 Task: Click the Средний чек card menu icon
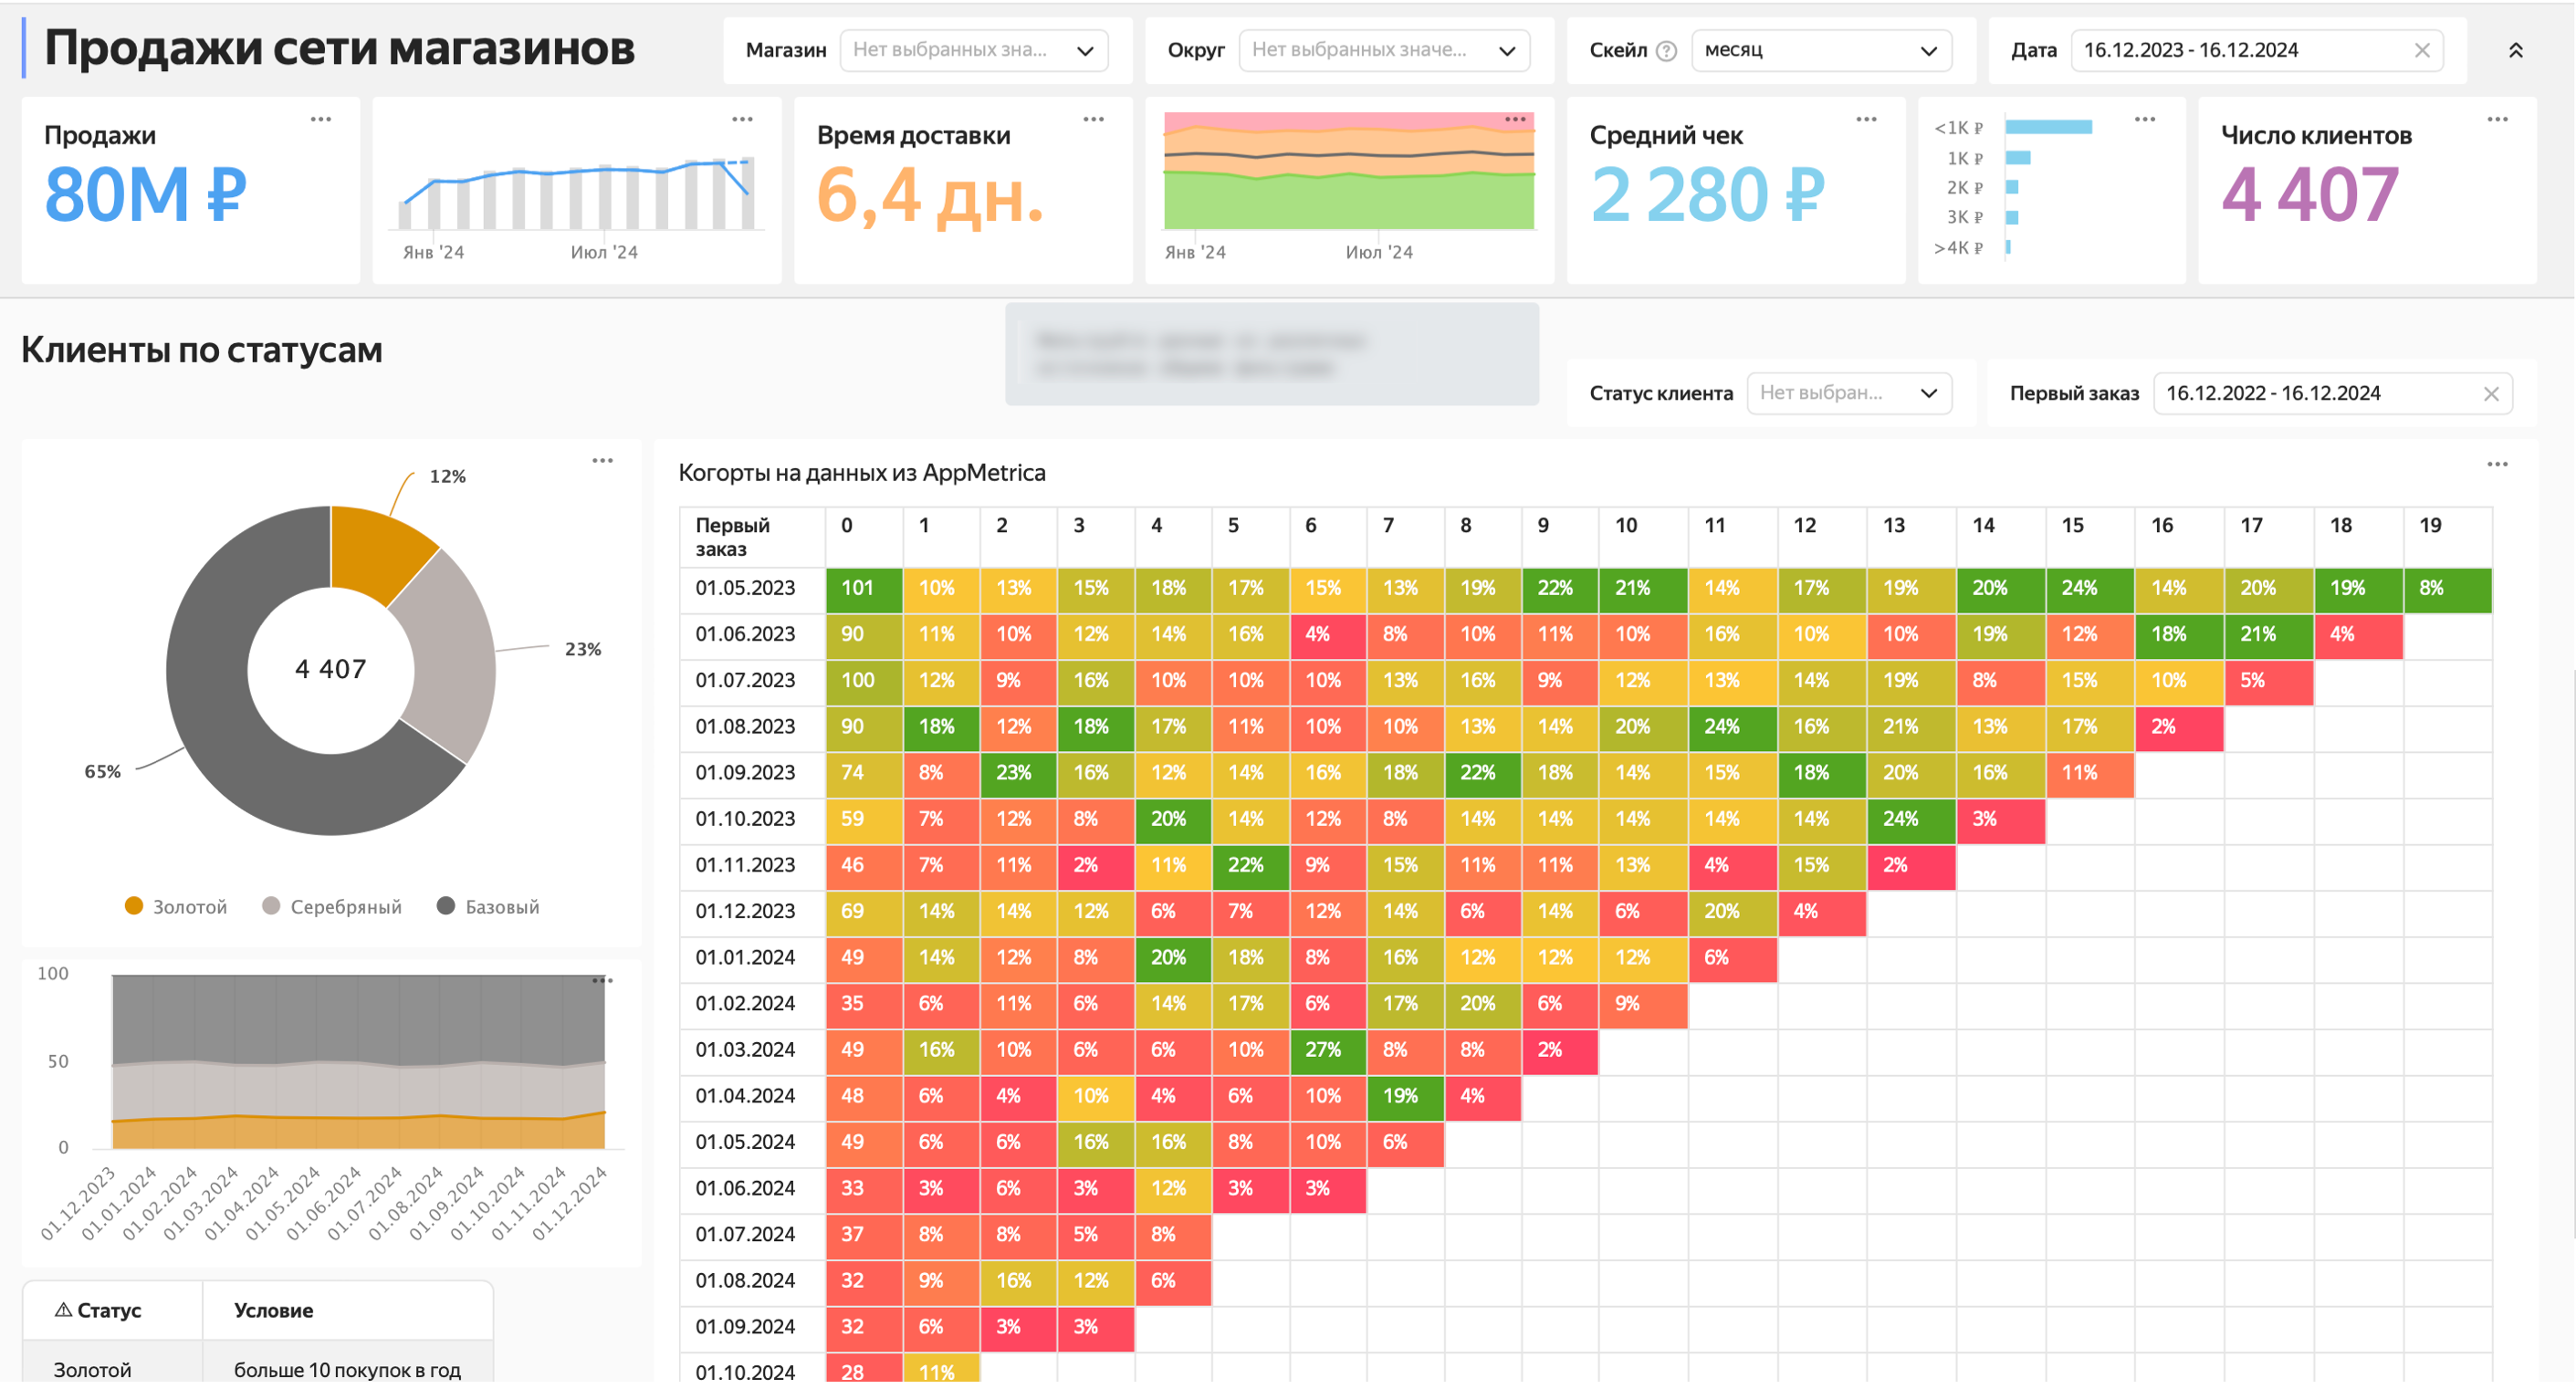1861,118
